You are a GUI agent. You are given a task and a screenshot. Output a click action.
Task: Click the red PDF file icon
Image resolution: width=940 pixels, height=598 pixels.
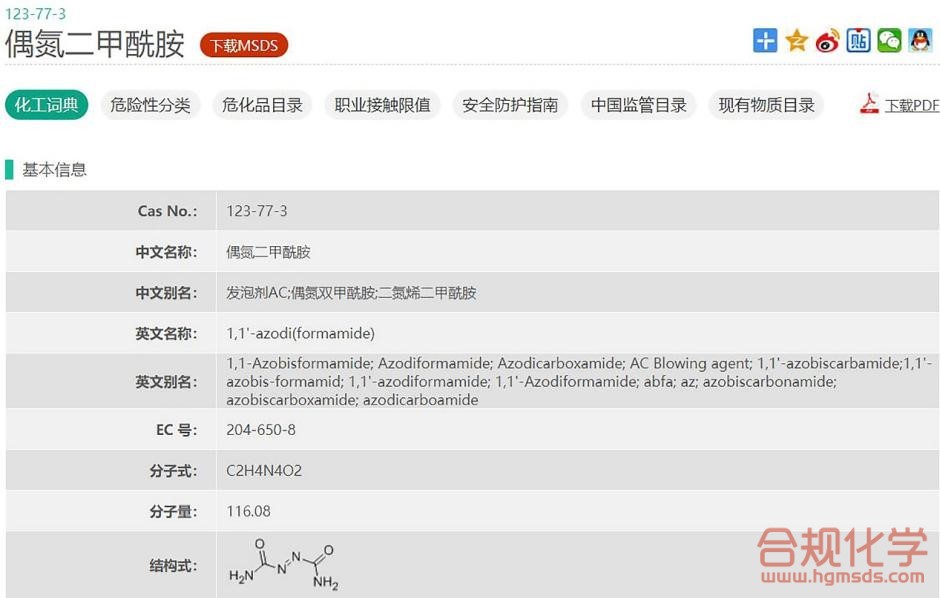[869, 104]
